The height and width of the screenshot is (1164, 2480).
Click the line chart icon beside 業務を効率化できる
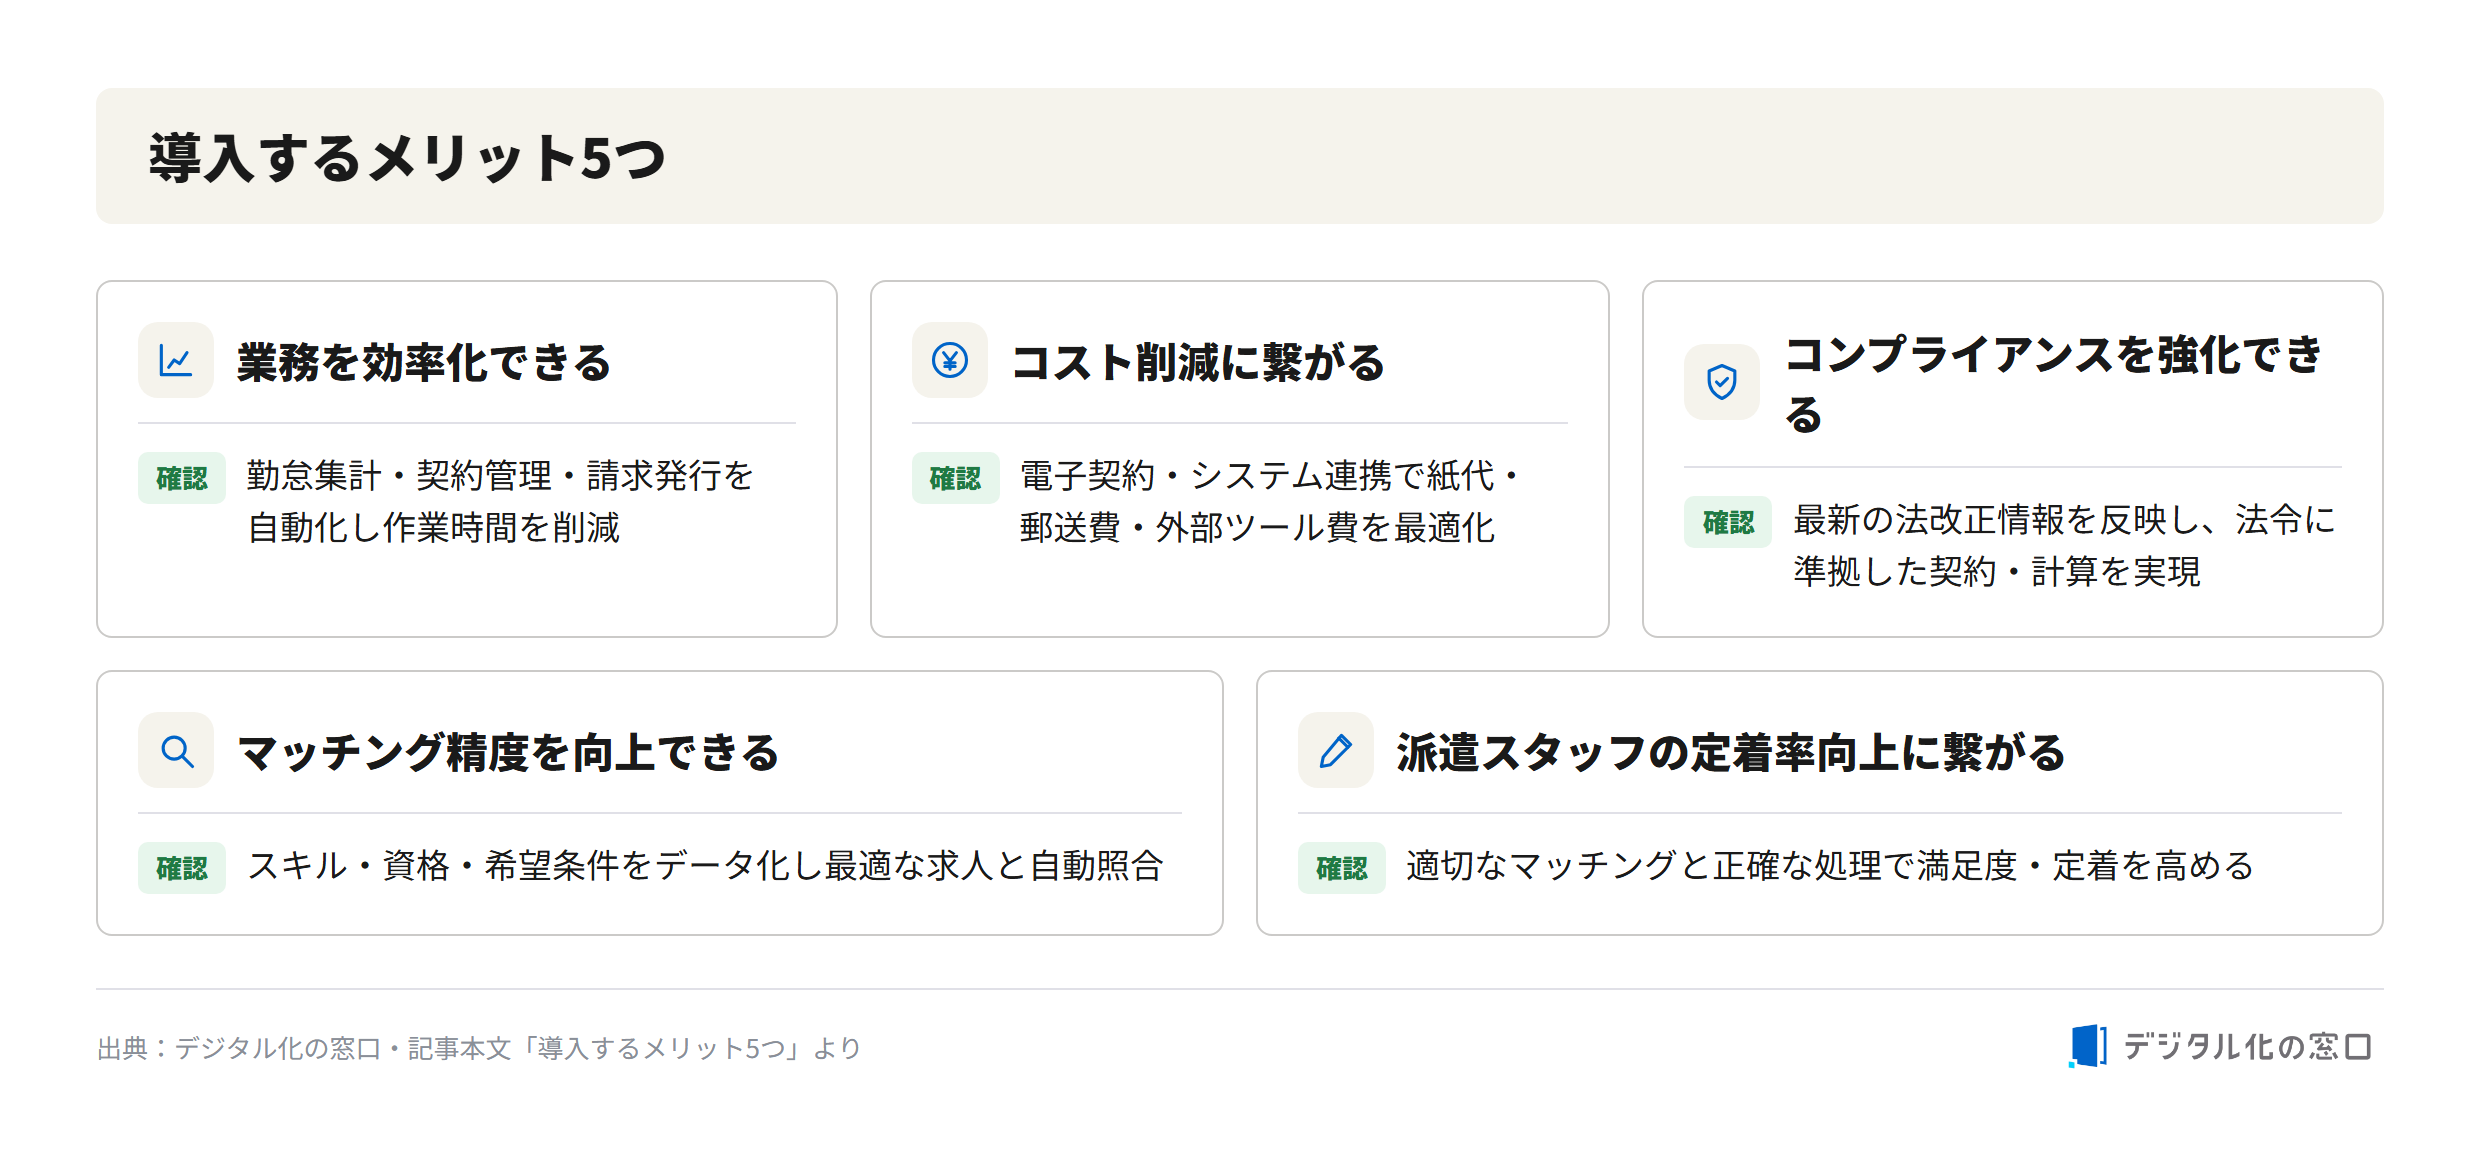[x=176, y=360]
